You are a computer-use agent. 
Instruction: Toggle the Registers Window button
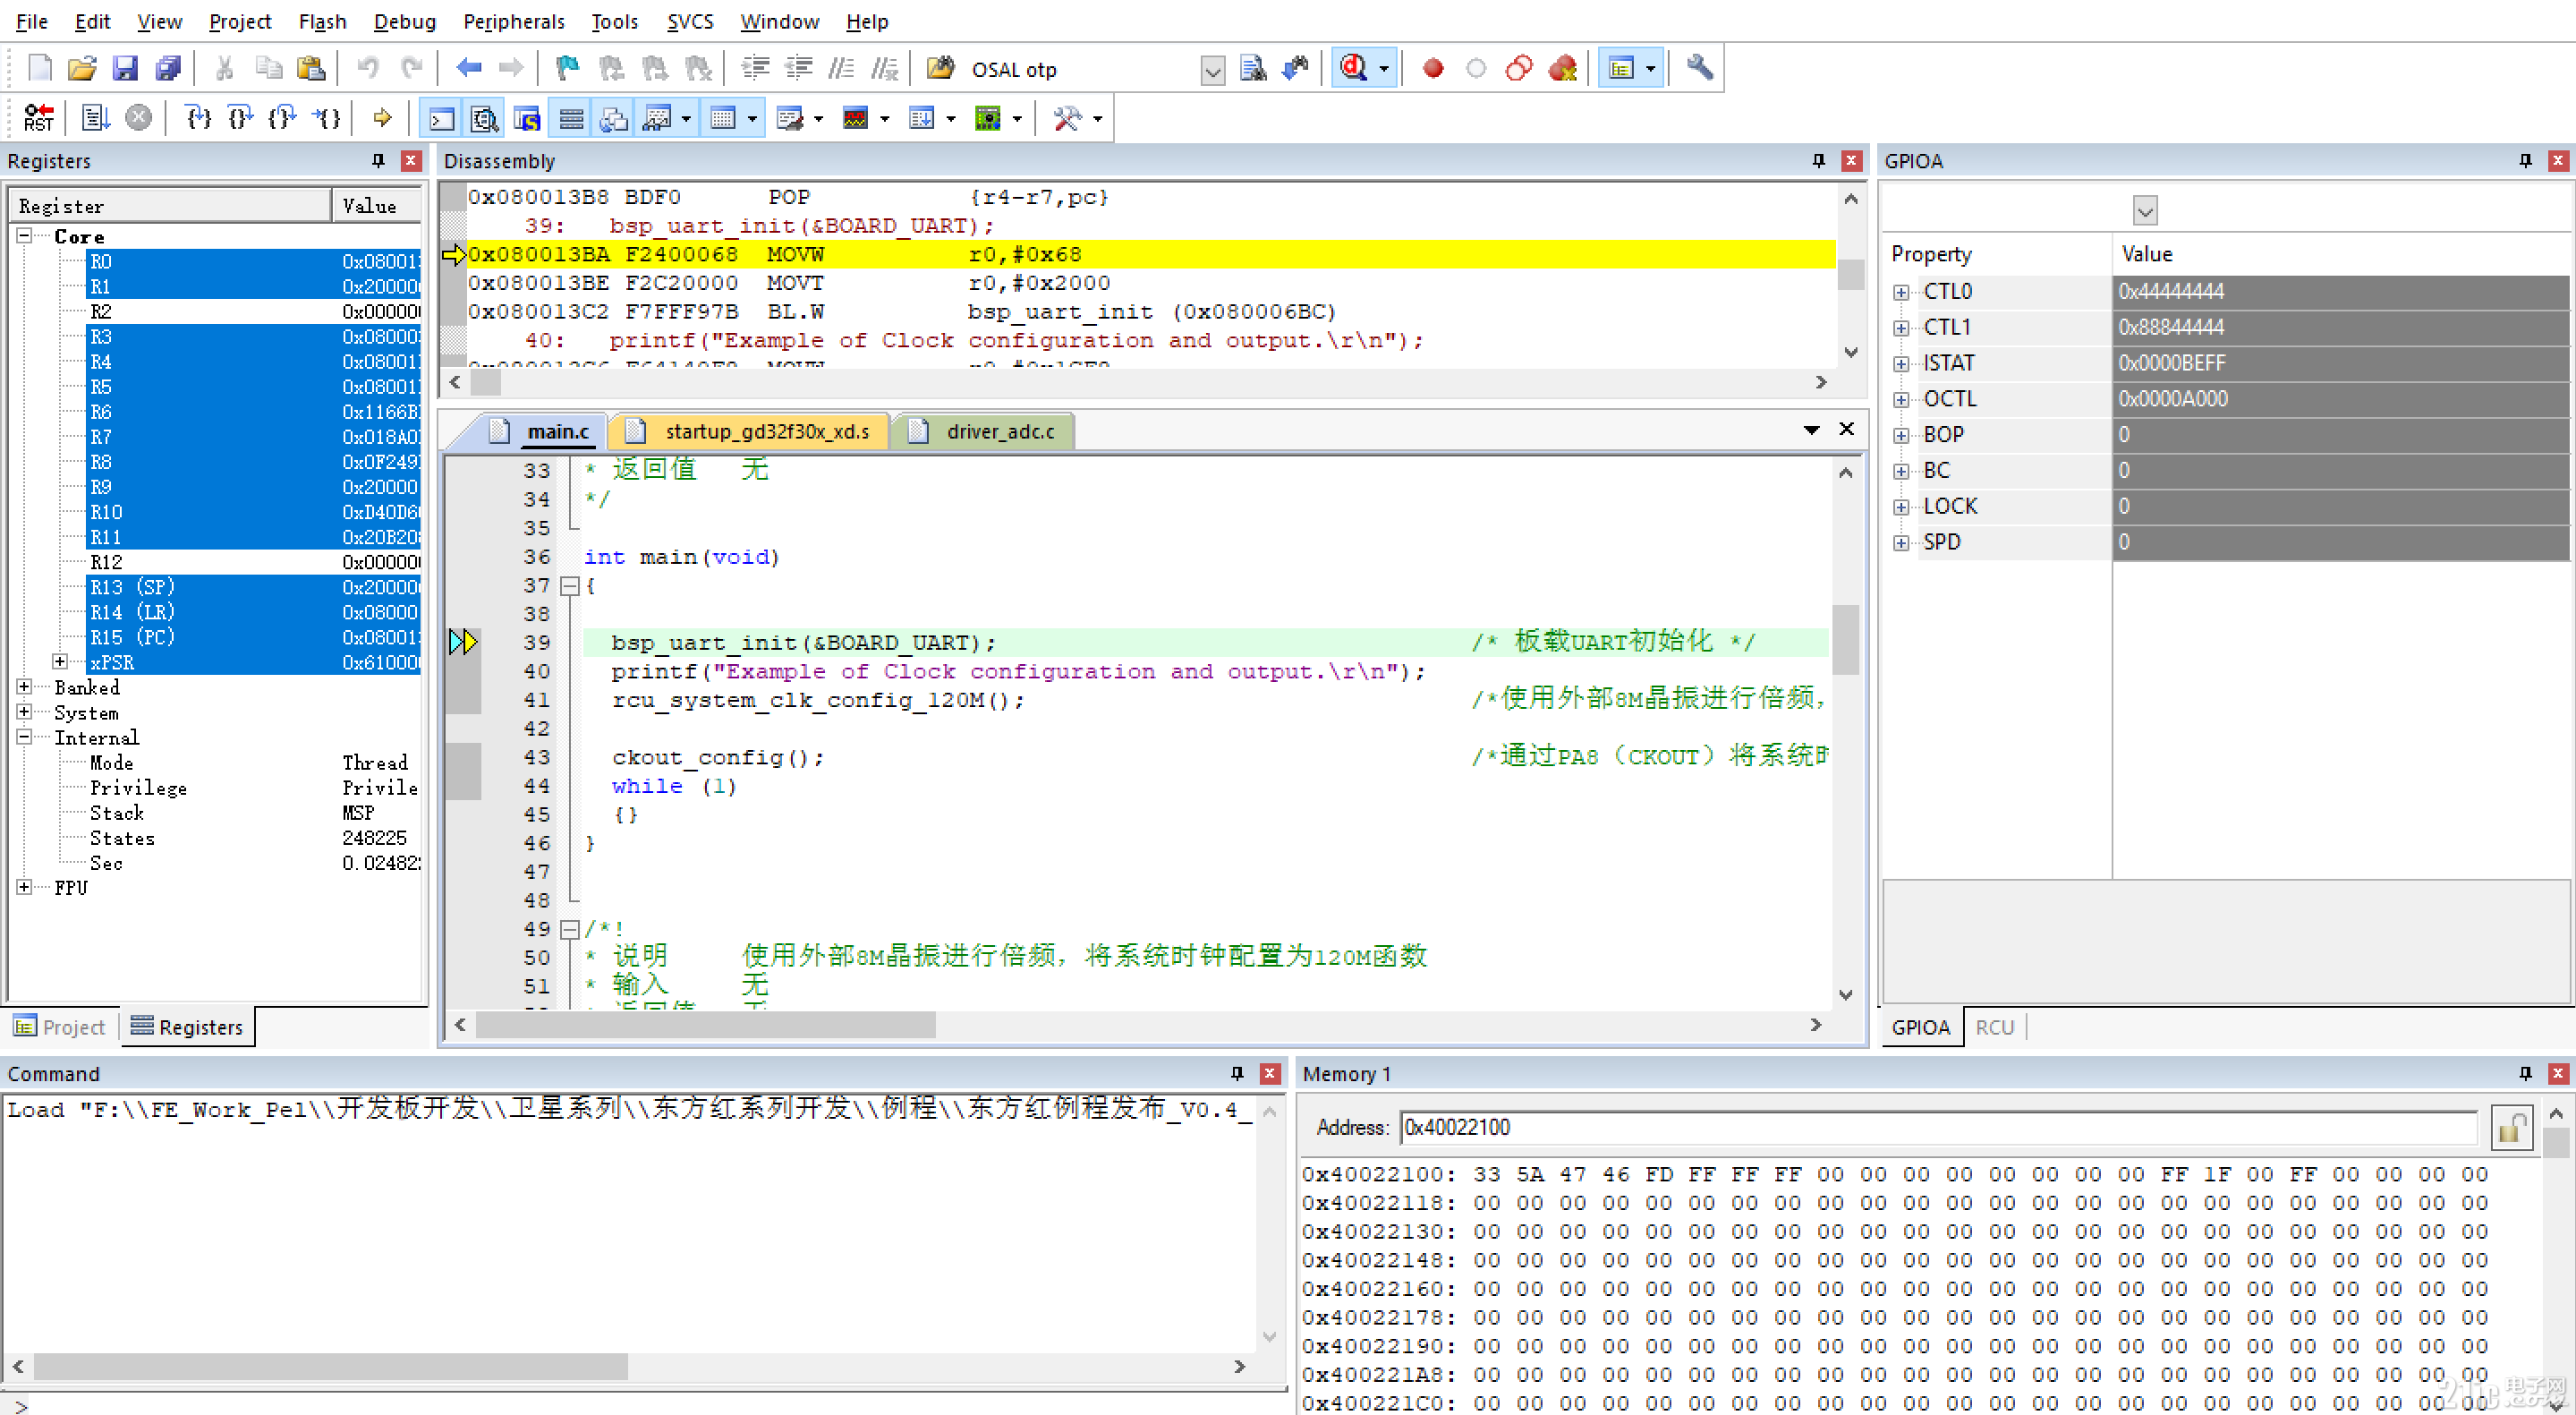pyautogui.click(x=571, y=118)
